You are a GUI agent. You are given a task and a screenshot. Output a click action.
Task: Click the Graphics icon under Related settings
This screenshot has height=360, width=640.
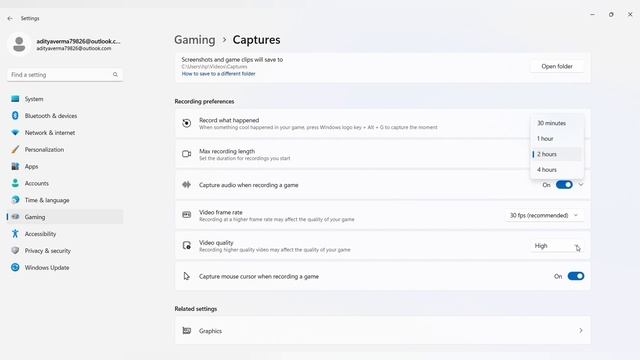click(187, 331)
